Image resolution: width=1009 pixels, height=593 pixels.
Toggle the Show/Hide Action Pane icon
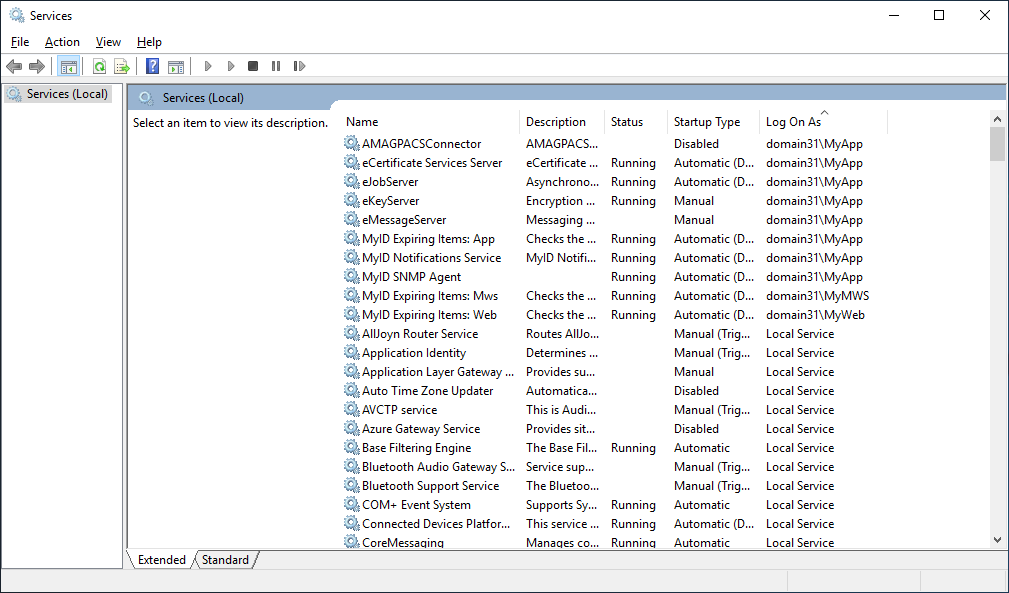pyautogui.click(x=176, y=66)
